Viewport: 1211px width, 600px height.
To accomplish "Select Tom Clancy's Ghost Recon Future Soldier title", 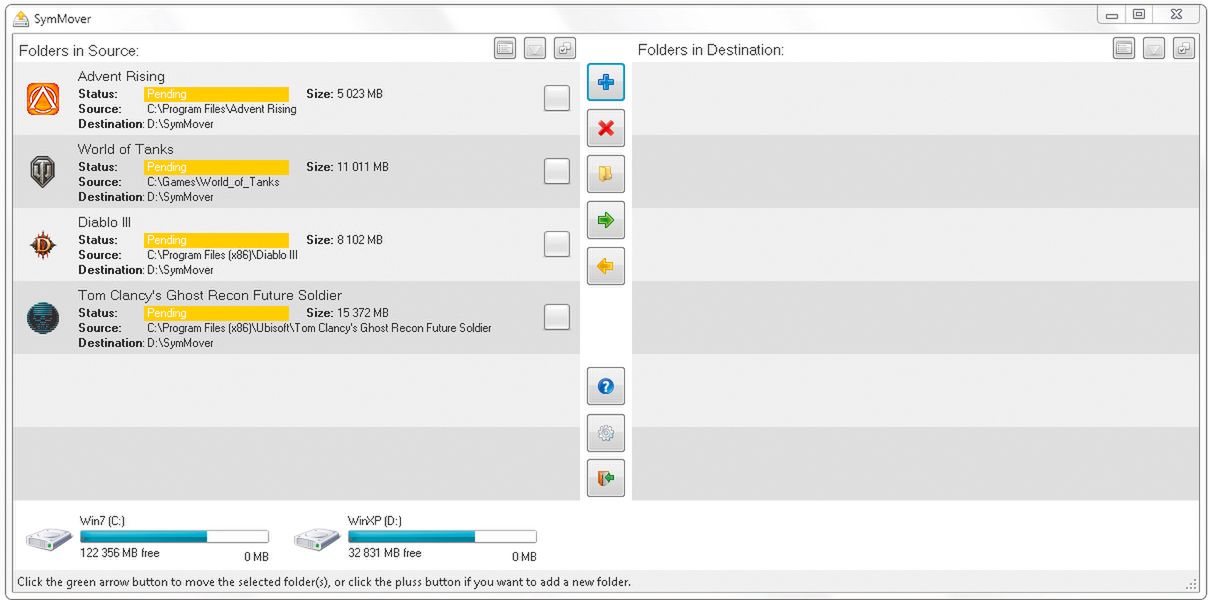I will 210,295.
